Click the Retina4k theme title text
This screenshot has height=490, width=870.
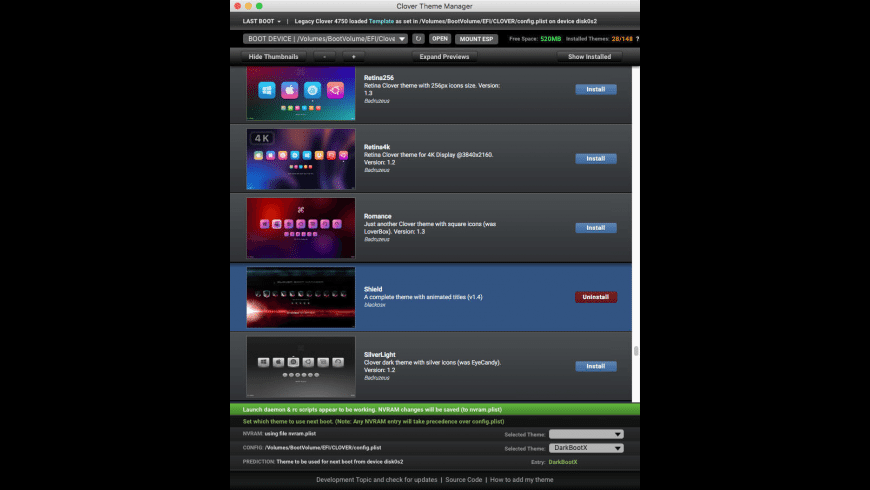[x=377, y=147]
